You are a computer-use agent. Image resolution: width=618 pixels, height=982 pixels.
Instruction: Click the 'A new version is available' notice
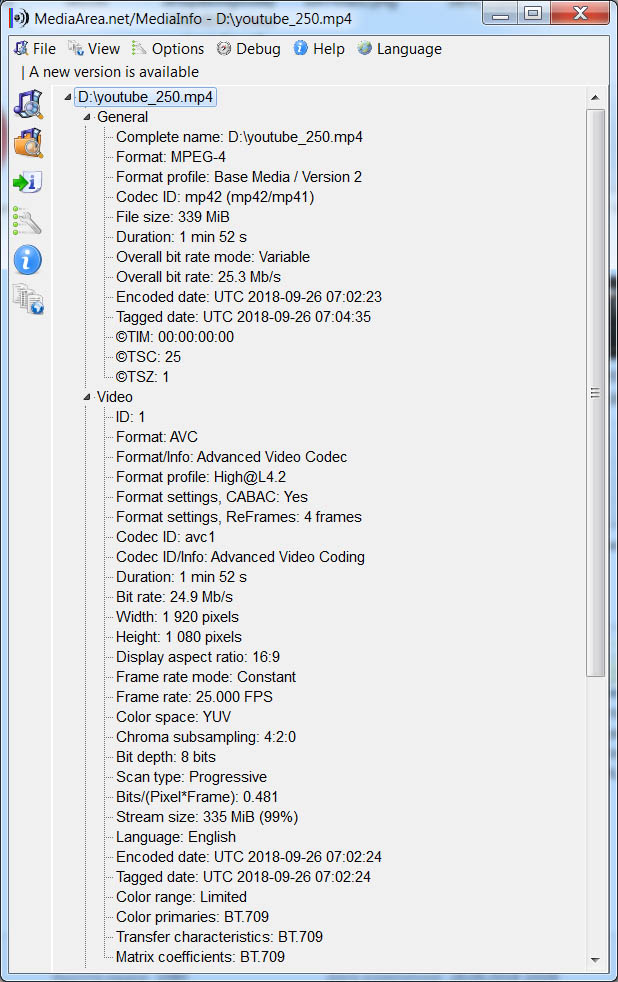(114, 72)
